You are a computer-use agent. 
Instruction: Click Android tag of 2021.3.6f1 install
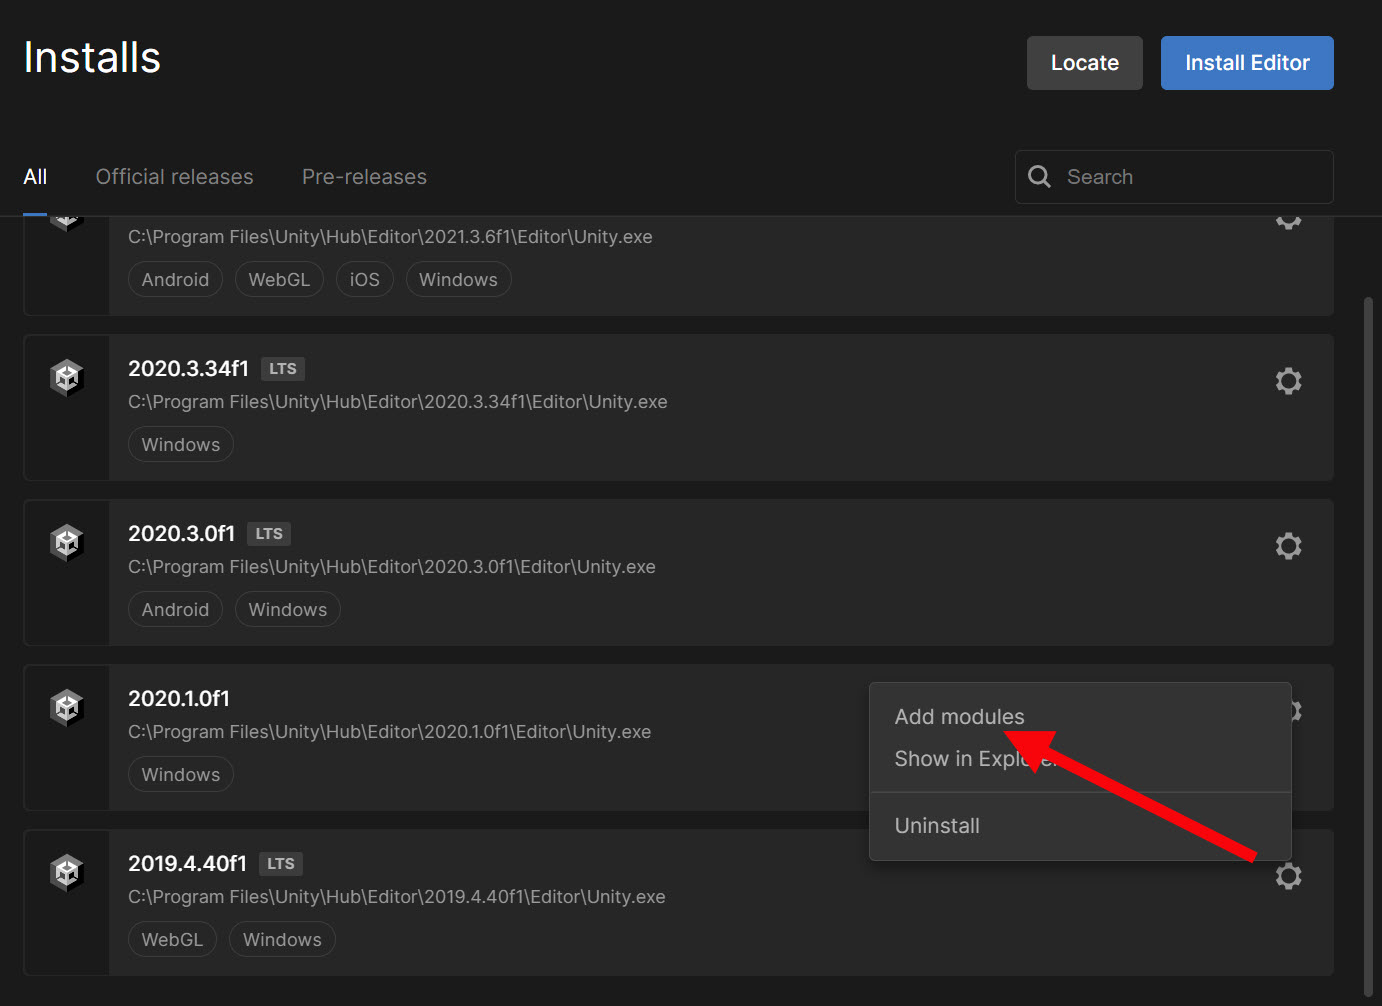(175, 280)
